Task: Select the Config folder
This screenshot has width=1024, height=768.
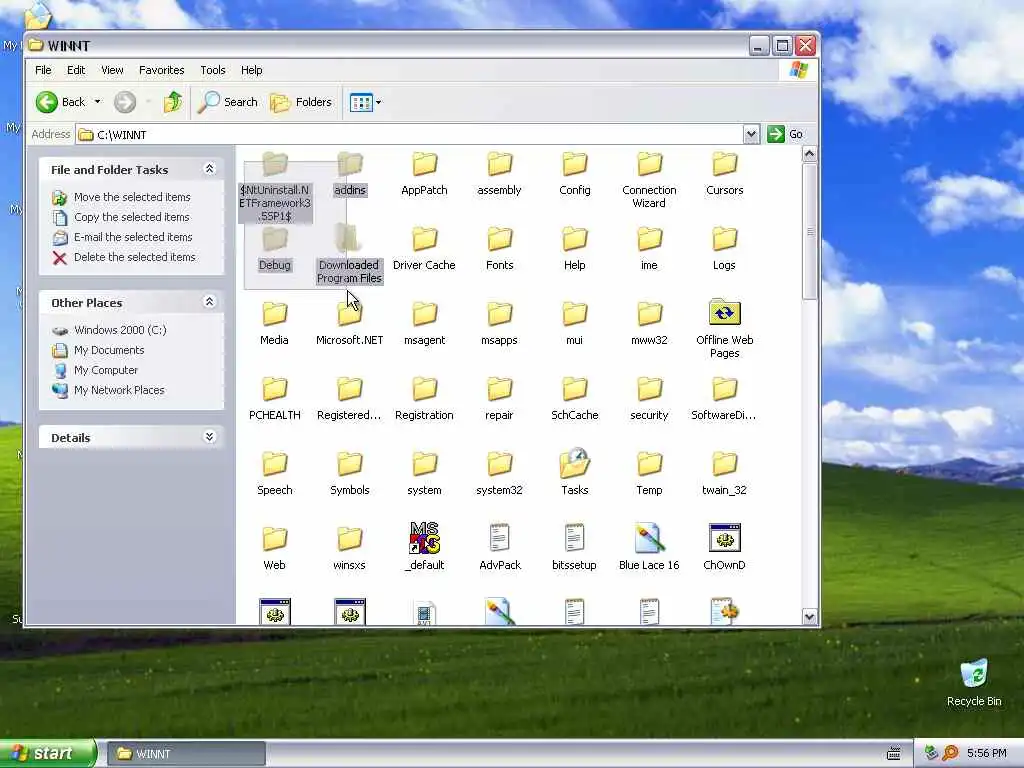Action: coord(575,174)
